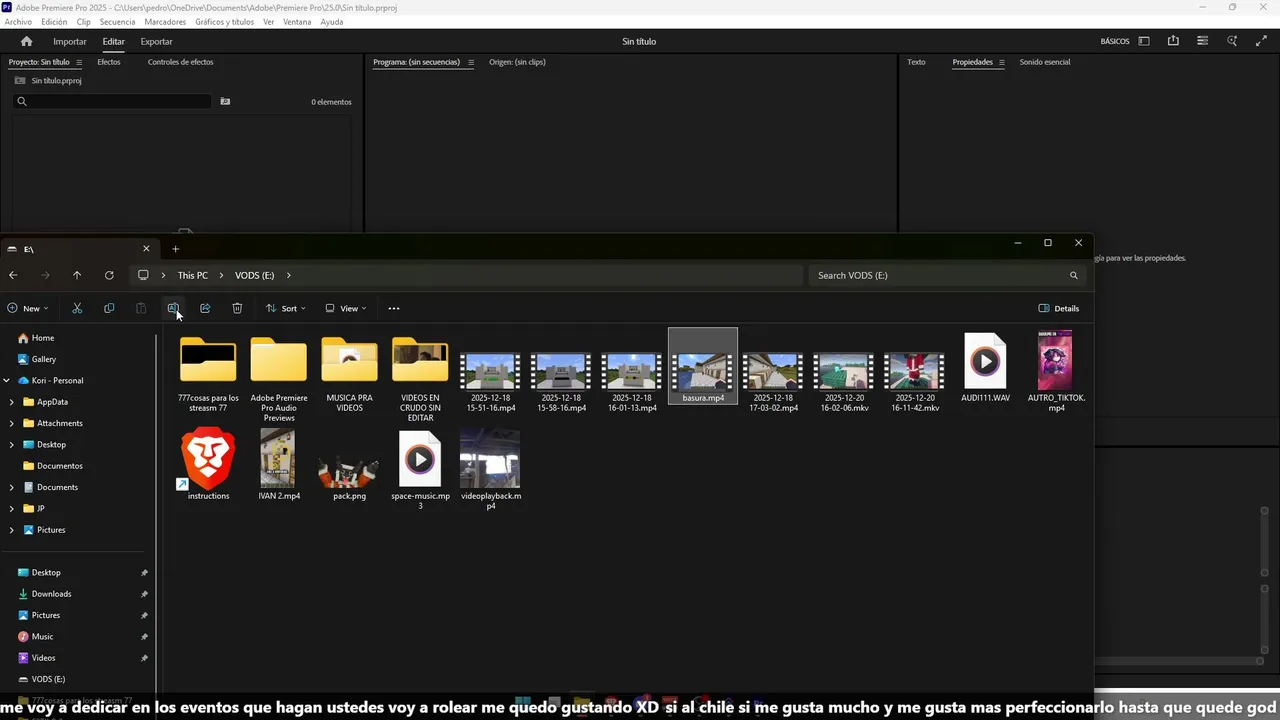This screenshot has width=1280, height=720.
Task: Go up one folder in Explorer
Action: 77,275
